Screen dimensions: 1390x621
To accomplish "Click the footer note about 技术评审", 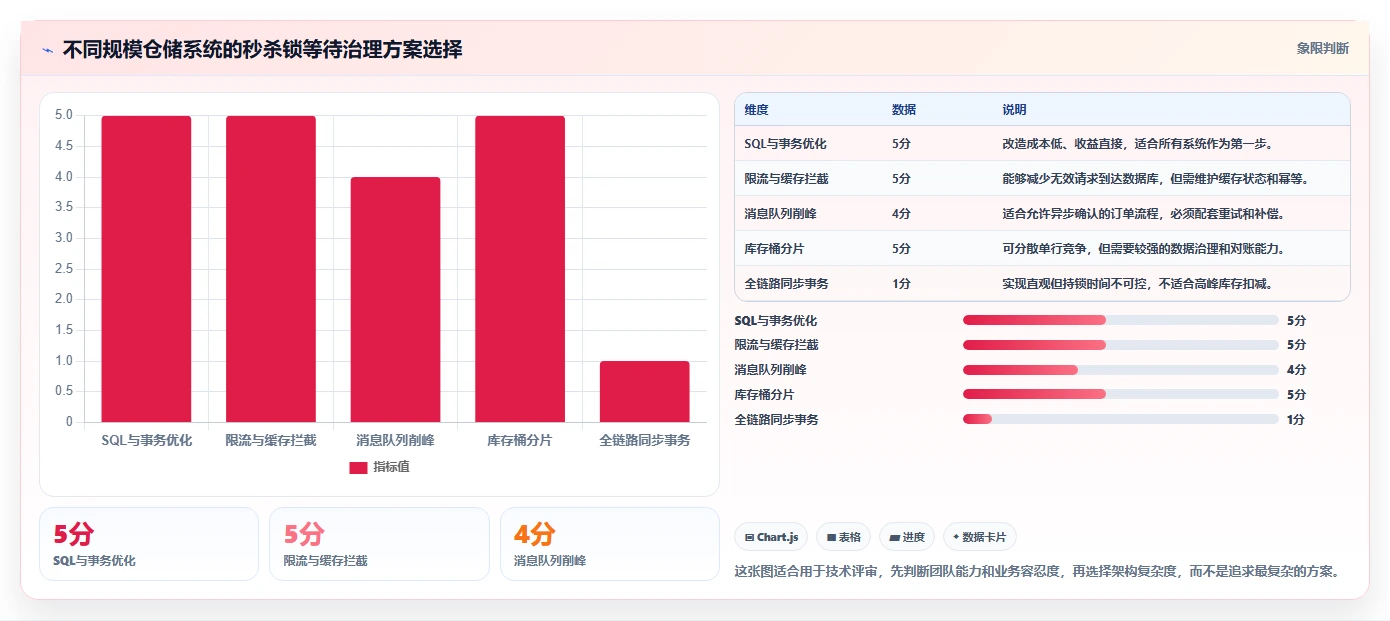I will 1037,572.
